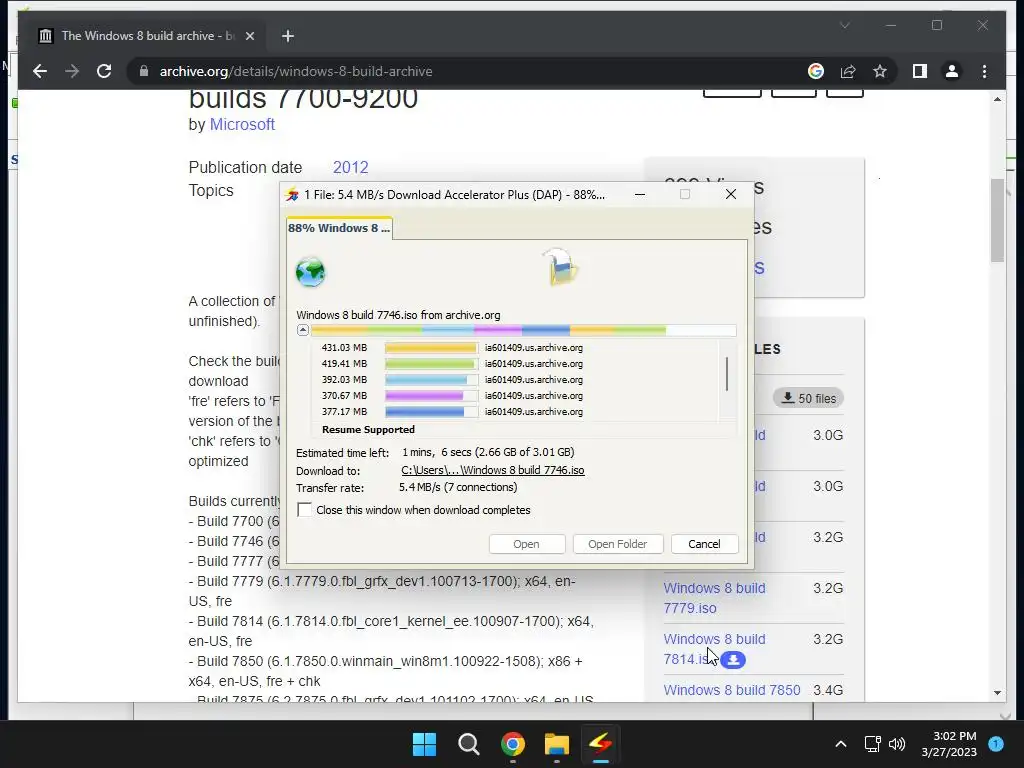Screen dimensions: 1024x768
Task: Open Chrome tab search chevron
Action: [x=844, y=25]
